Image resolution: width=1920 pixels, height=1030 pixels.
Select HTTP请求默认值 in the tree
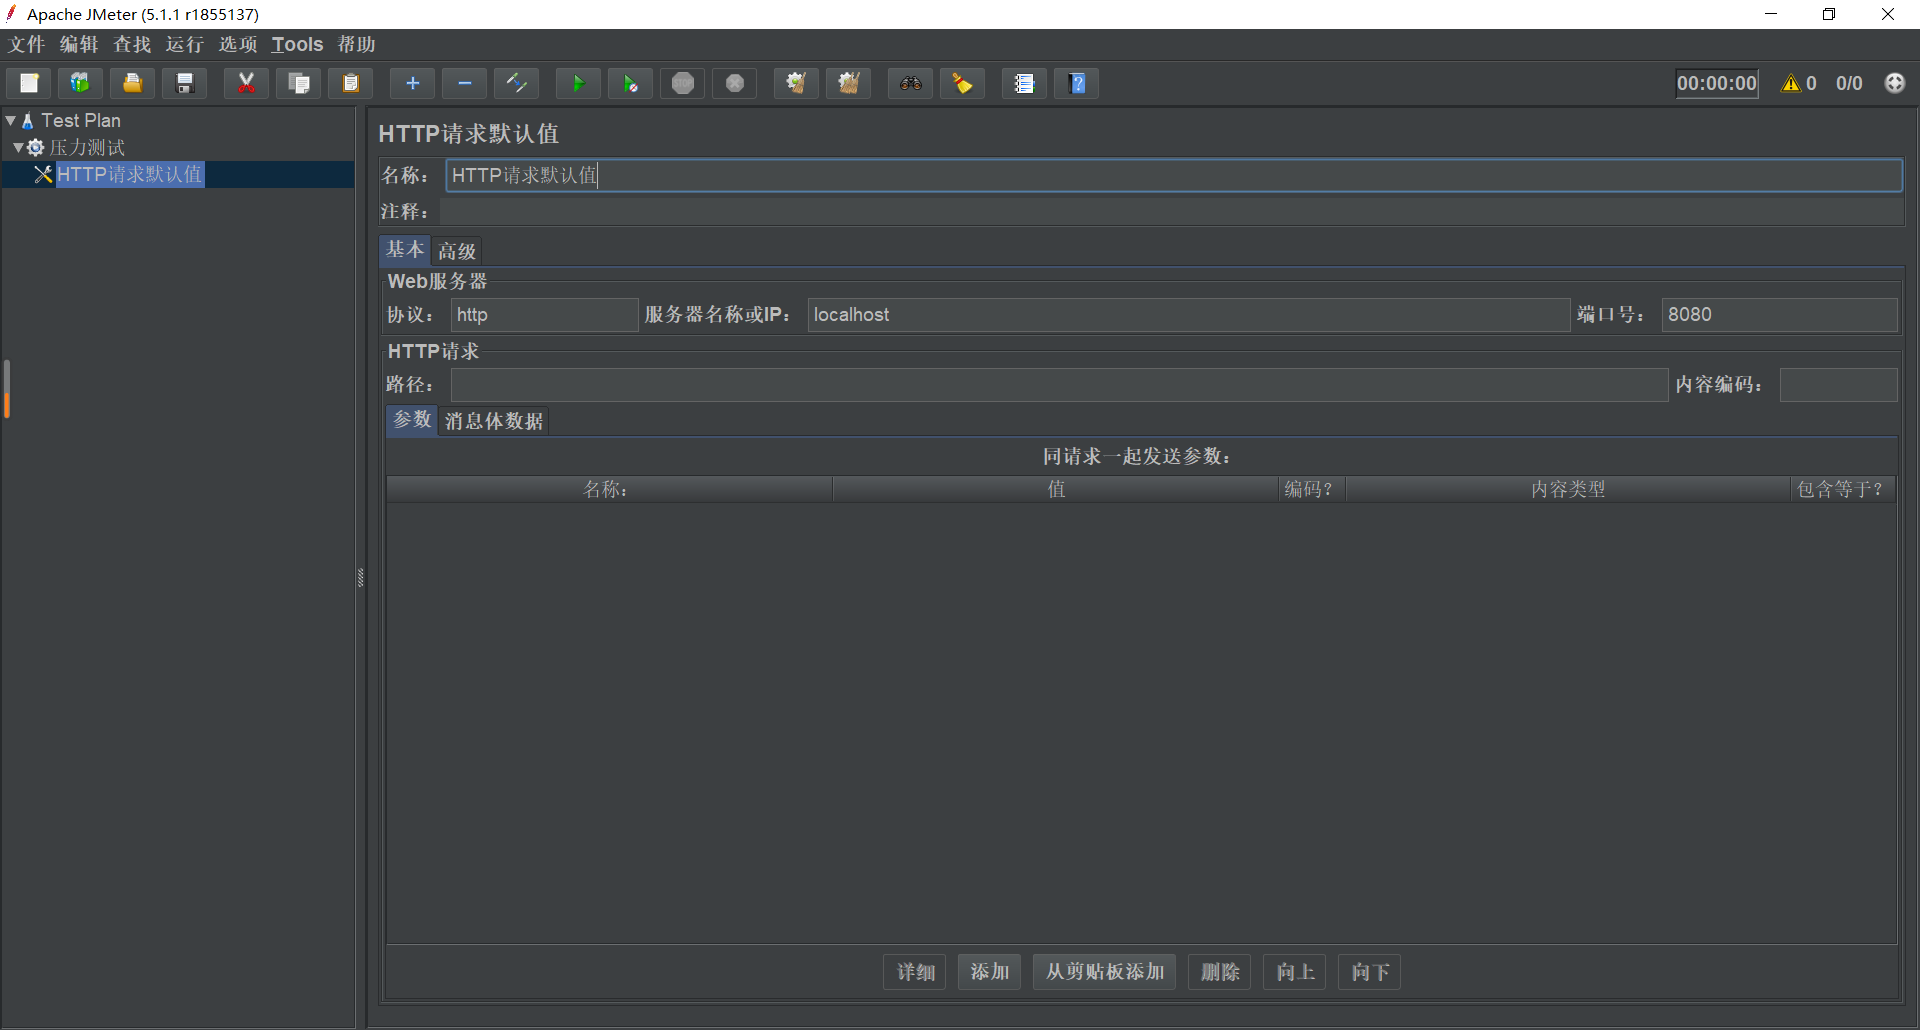click(x=130, y=174)
